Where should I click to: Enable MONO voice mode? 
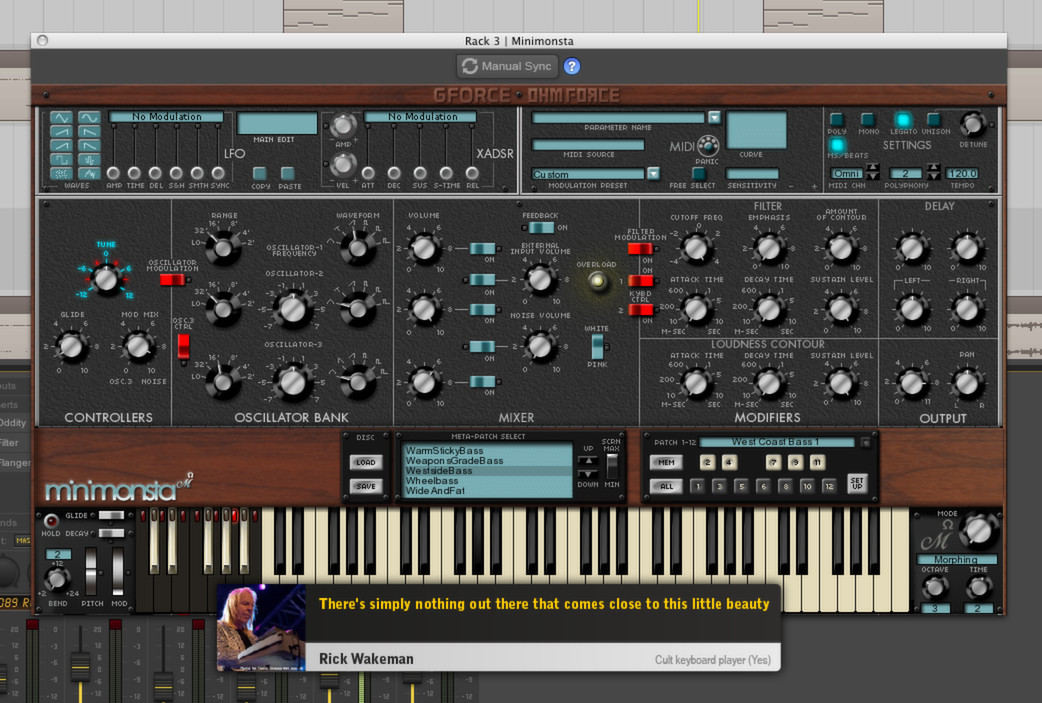coord(868,119)
